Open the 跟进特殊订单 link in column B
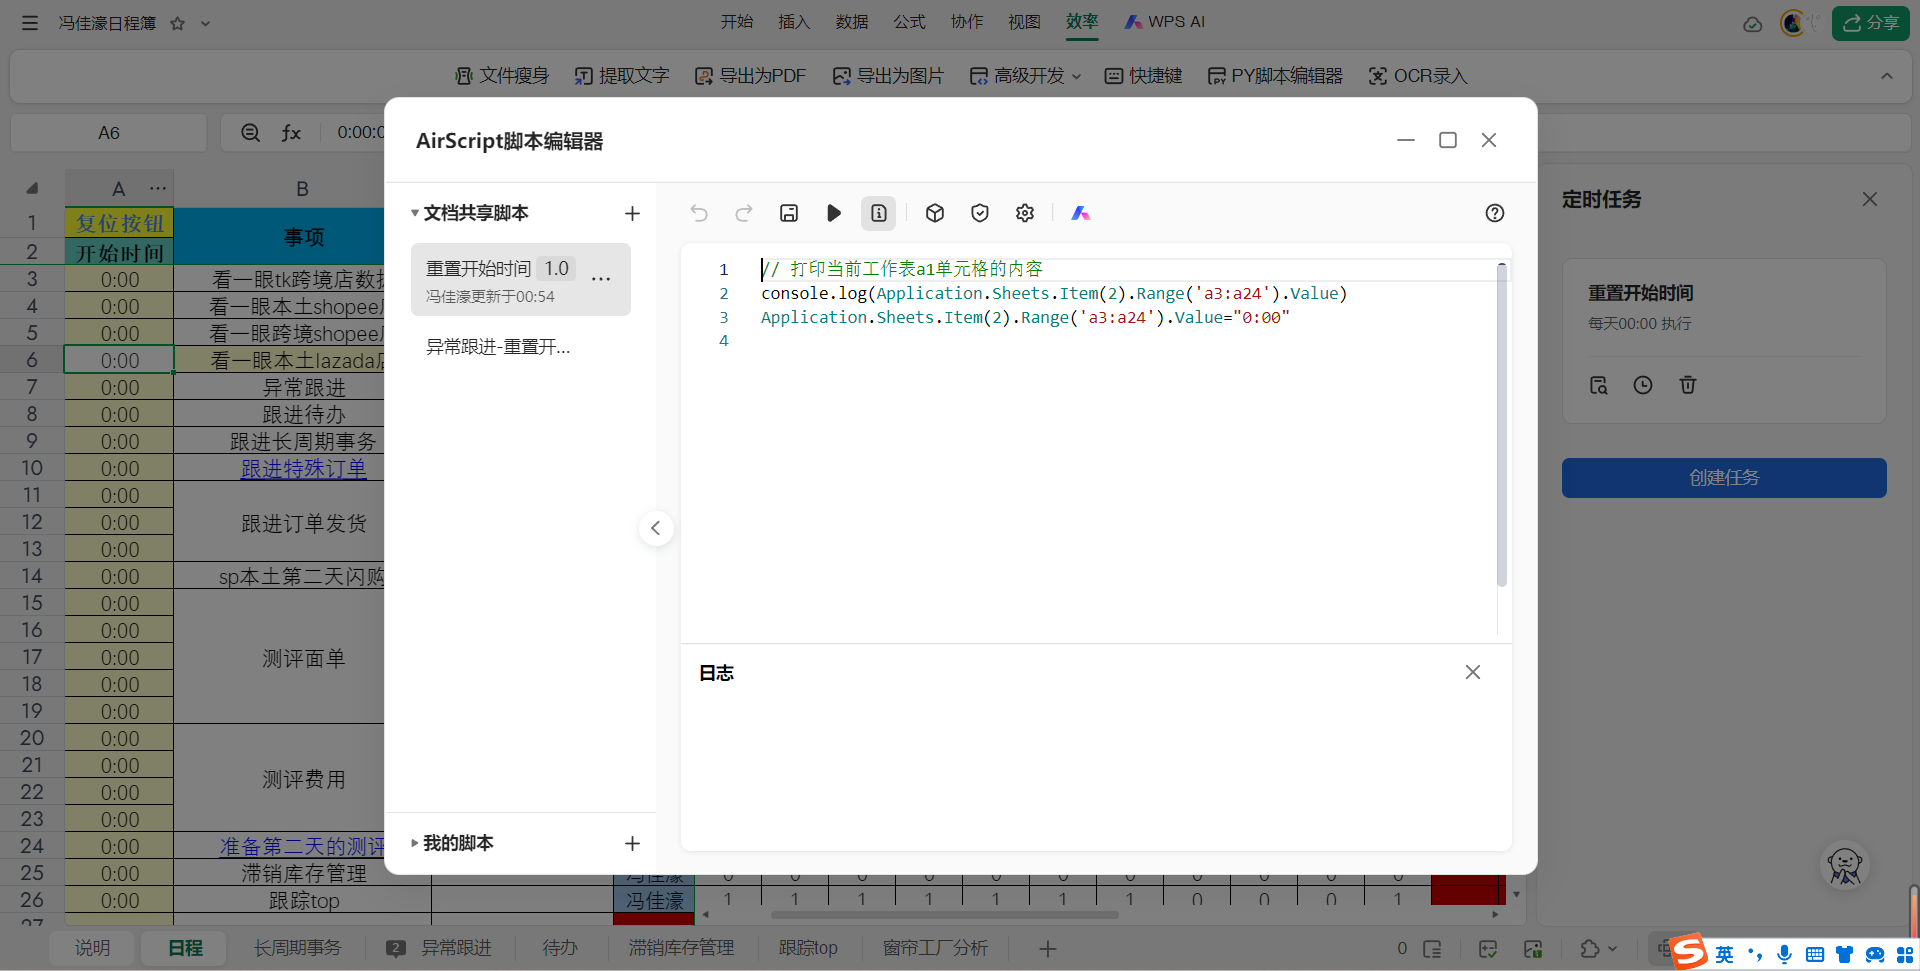 (304, 468)
